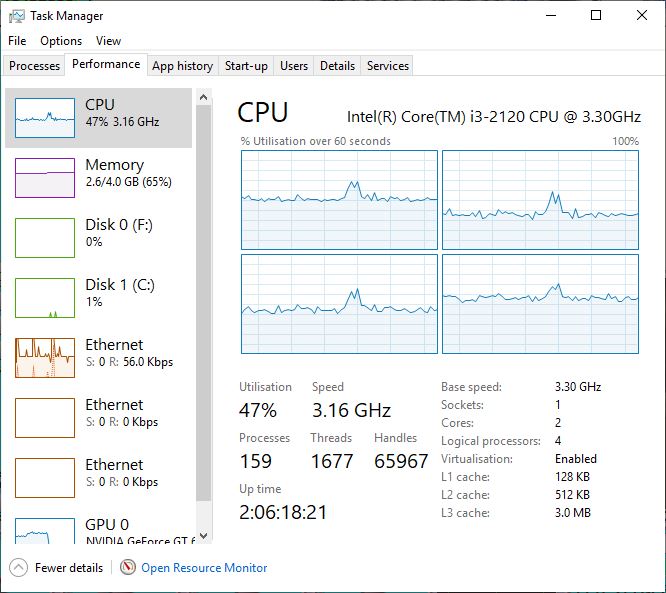Image resolution: width=666 pixels, height=593 pixels.
Task: Click the L2 cache 512 KB value
Action: click(x=572, y=495)
